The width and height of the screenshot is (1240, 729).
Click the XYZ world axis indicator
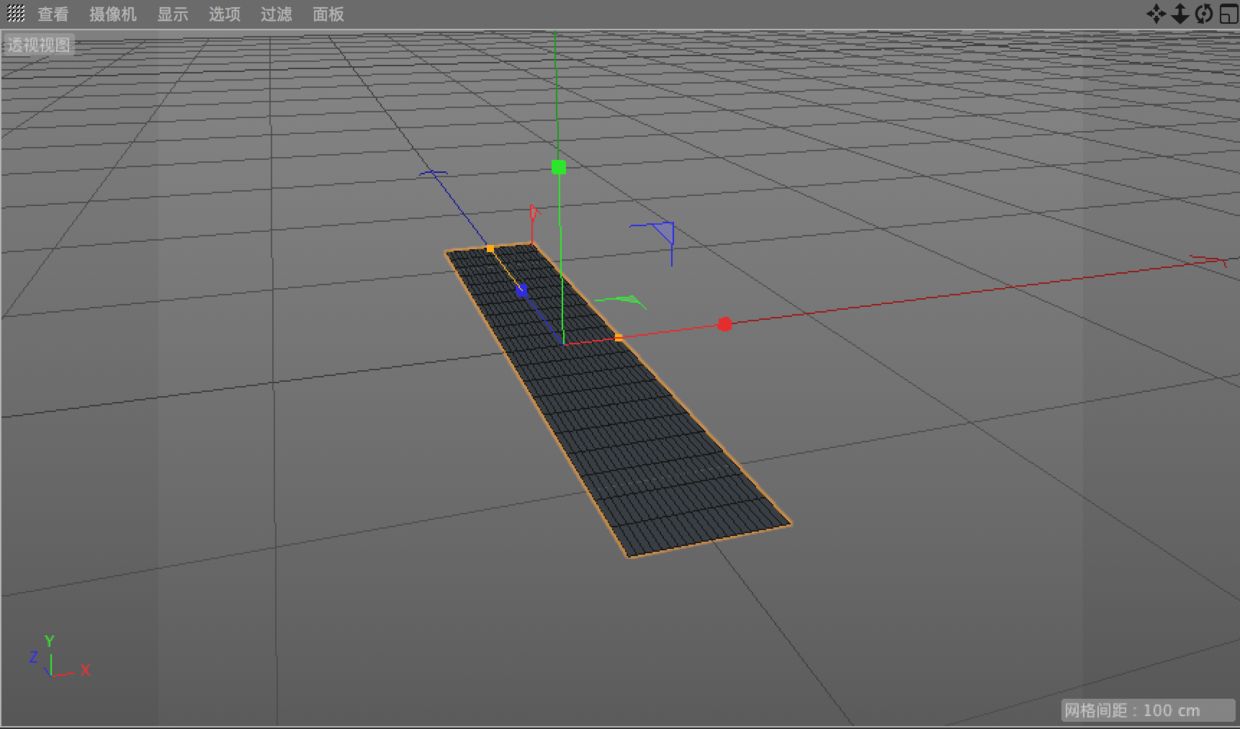(x=58, y=656)
